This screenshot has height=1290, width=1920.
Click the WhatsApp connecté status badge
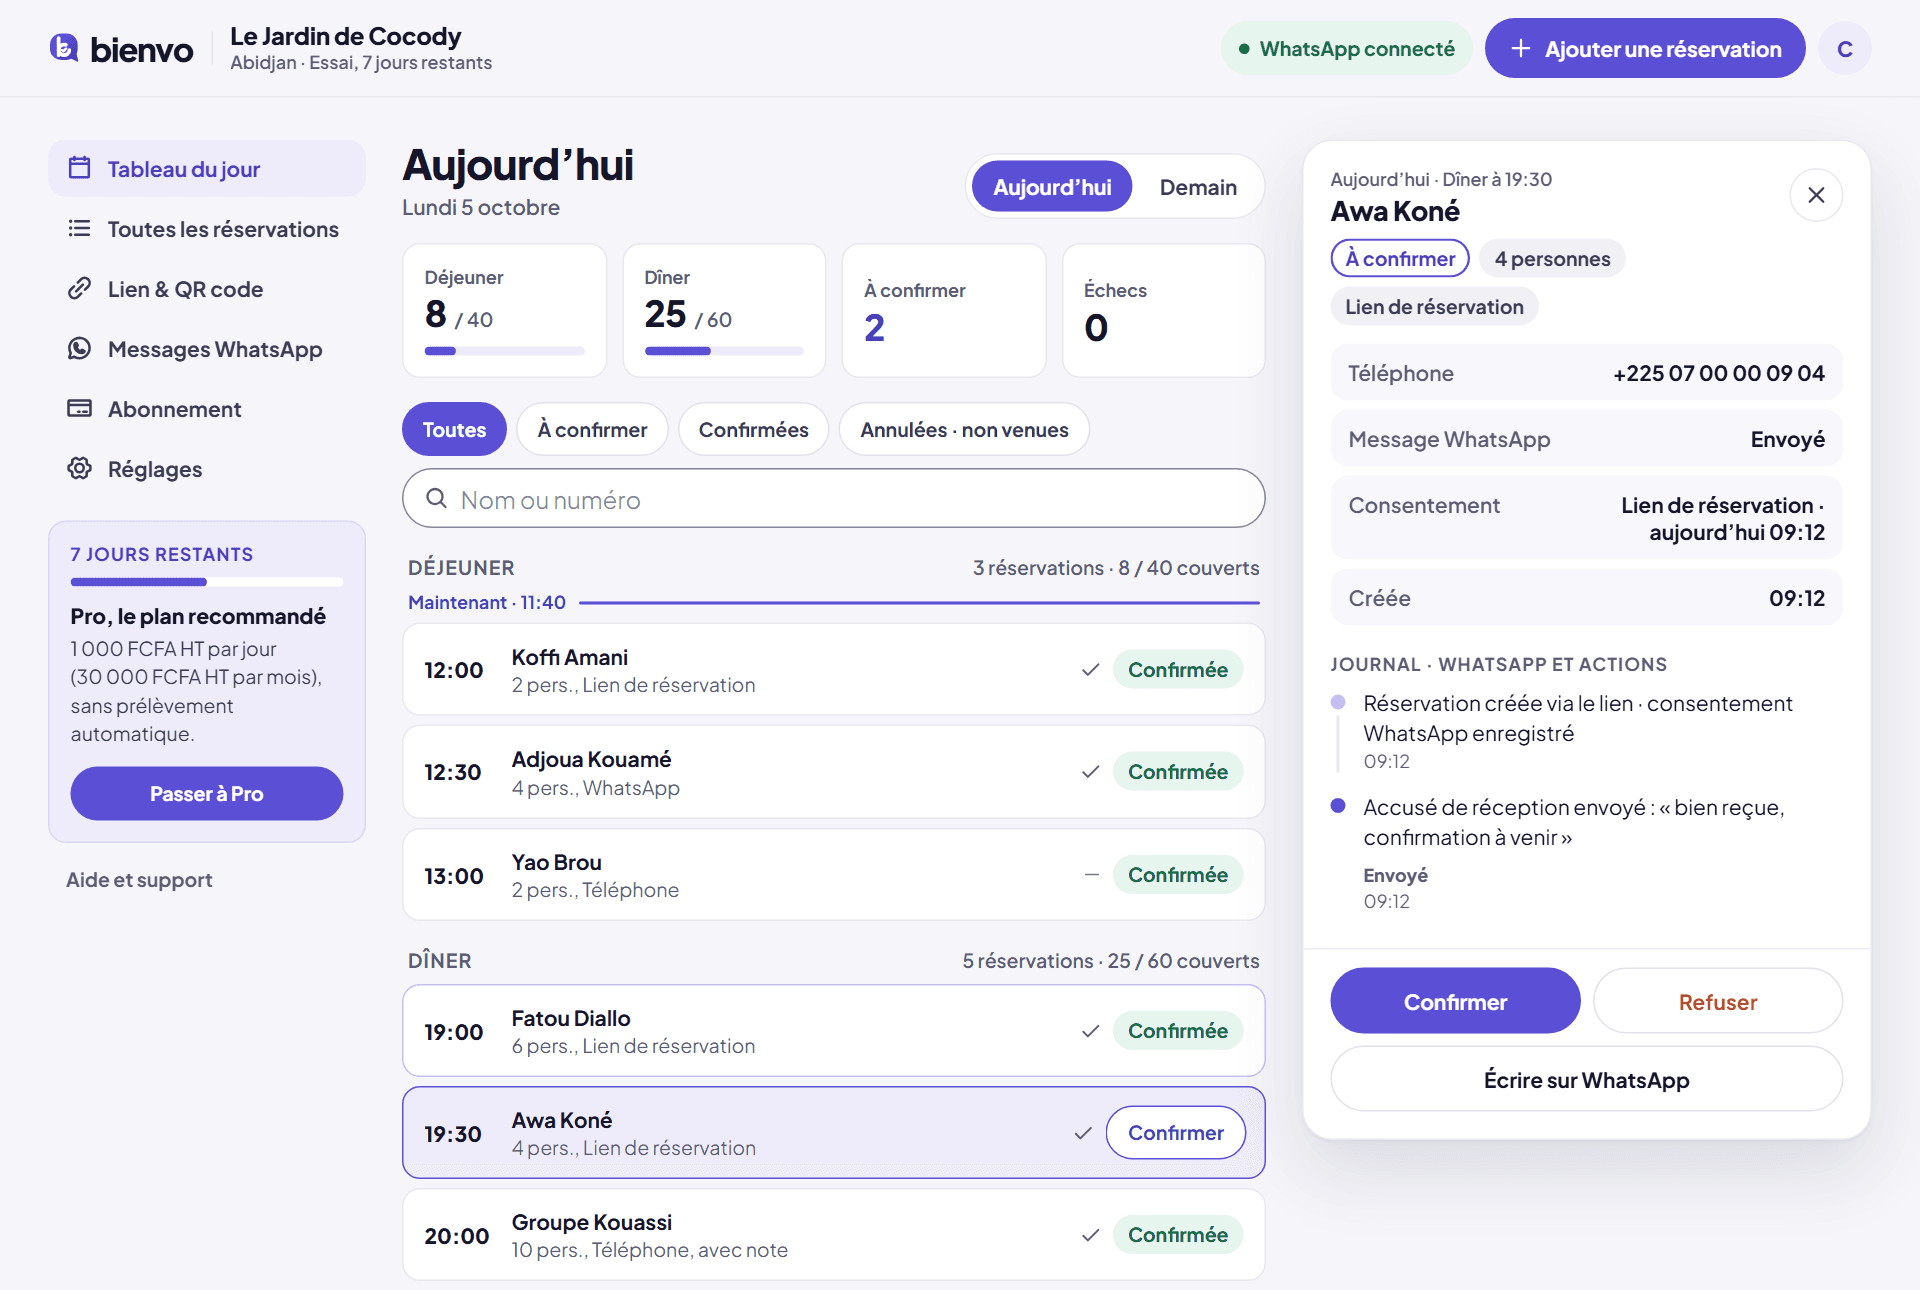pos(1347,48)
